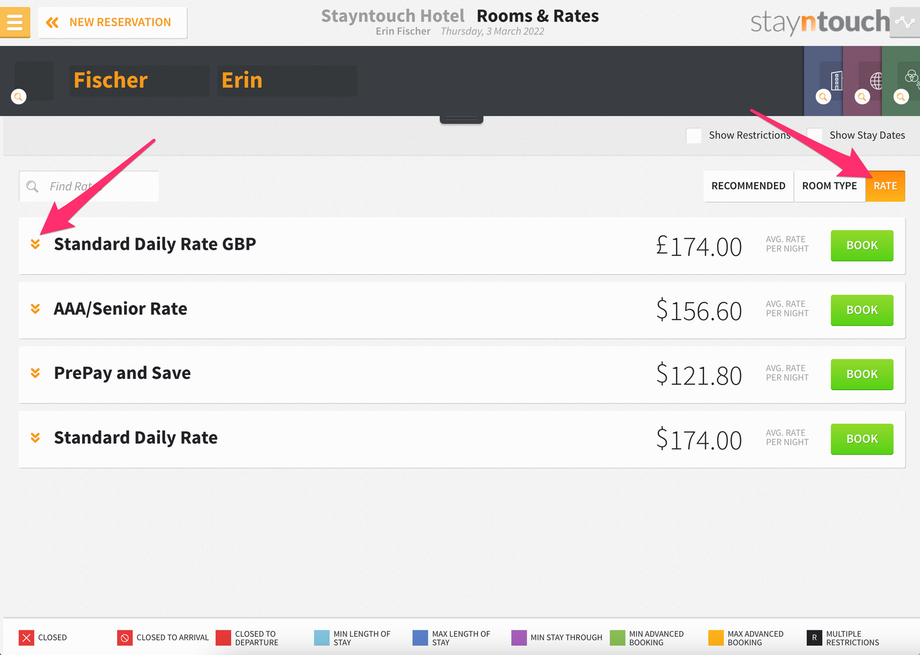Image resolution: width=920 pixels, height=655 pixels.
Task: Click Max Length of Stay swatch
Action: tap(420, 637)
